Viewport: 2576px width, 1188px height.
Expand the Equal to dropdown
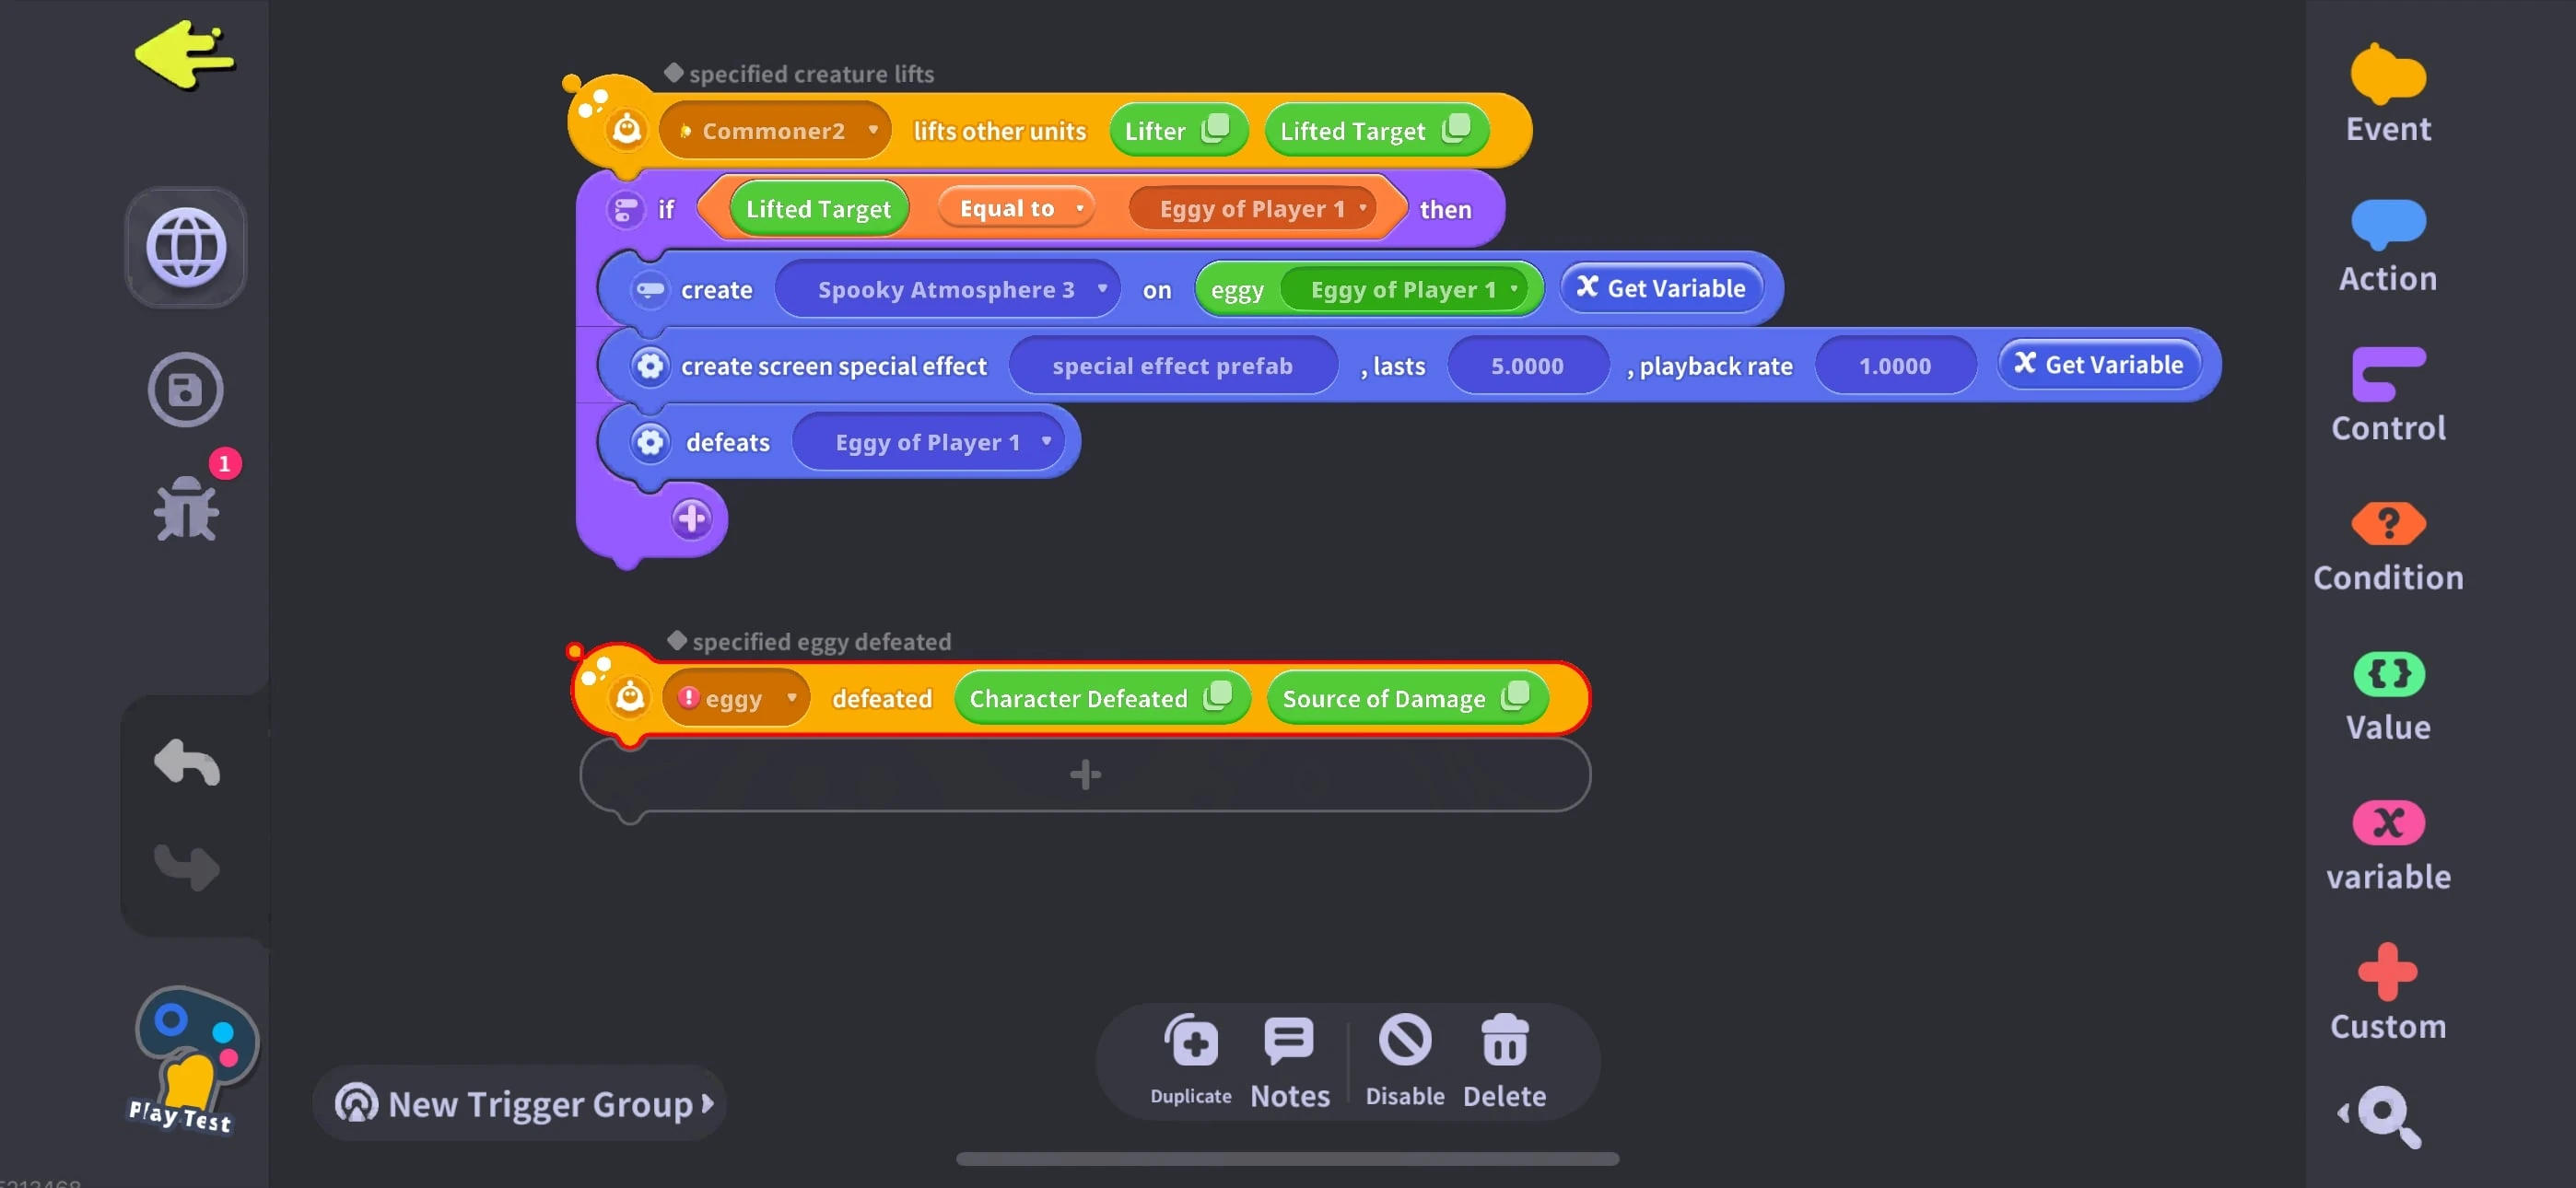click(x=1016, y=208)
